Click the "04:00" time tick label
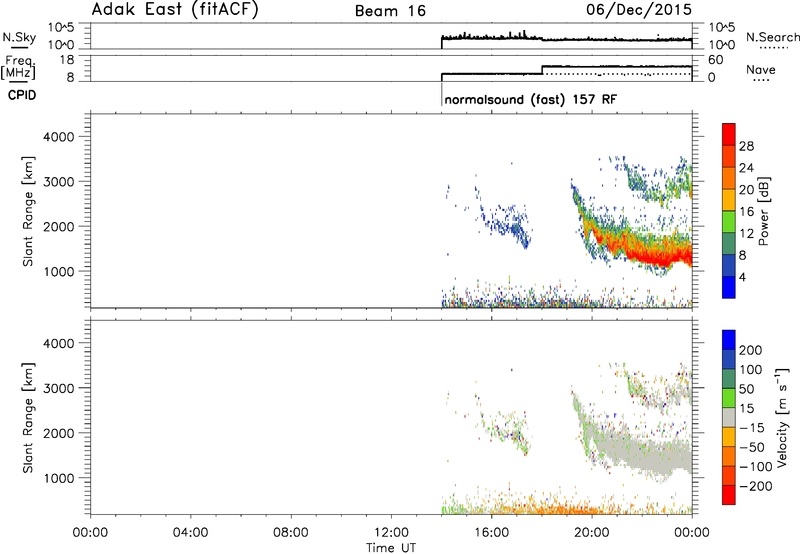 [x=190, y=533]
